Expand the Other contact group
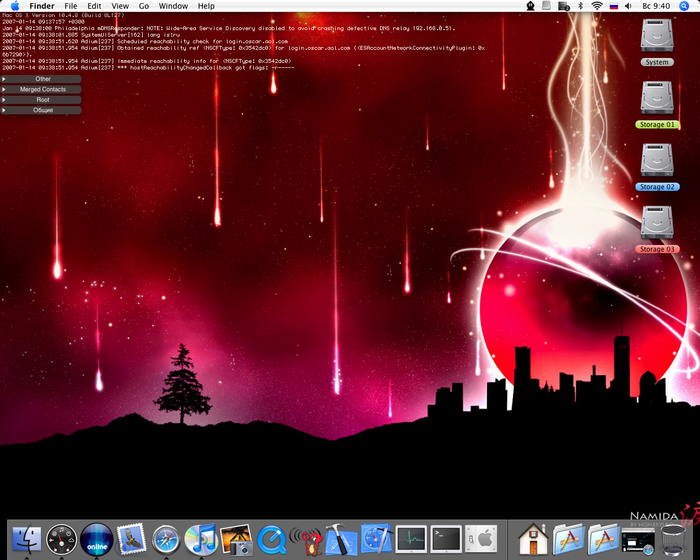 [x=42, y=79]
